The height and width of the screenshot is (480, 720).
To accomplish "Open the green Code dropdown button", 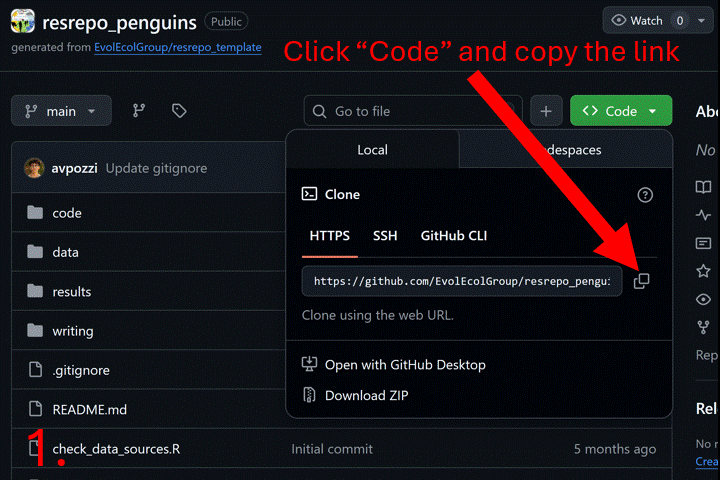I will 621,111.
